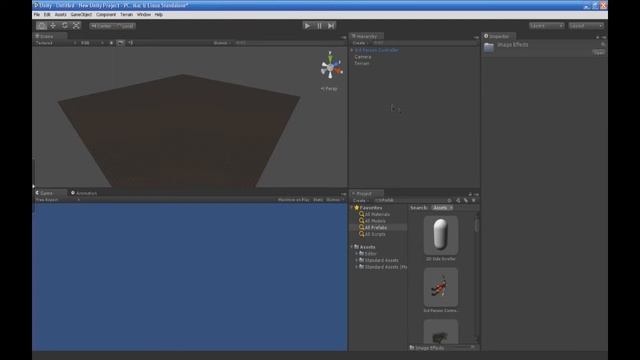
Task: Open the Window menu
Action: (x=144, y=14)
